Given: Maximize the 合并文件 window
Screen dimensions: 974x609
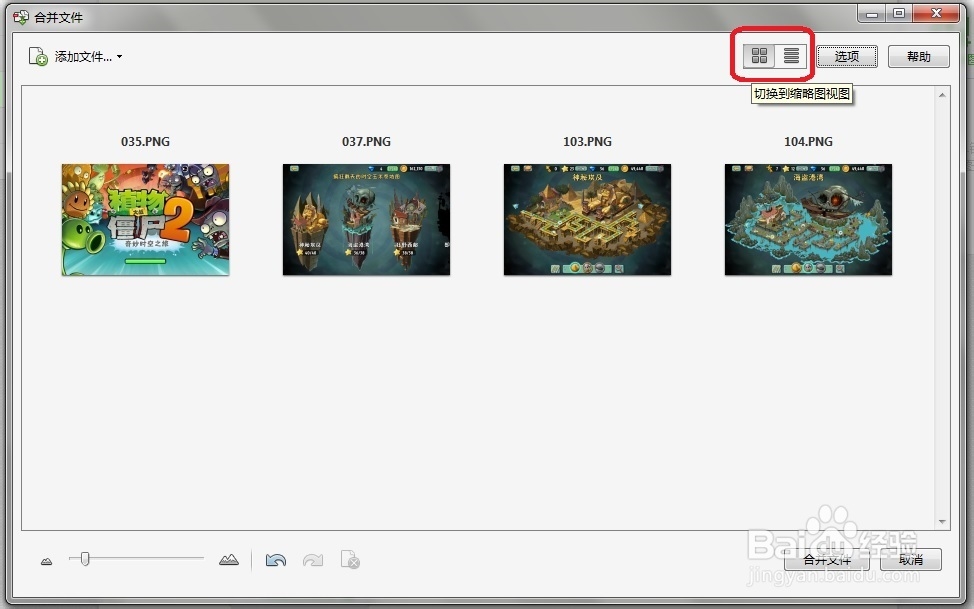Looking at the screenshot, I should click(899, 13).
